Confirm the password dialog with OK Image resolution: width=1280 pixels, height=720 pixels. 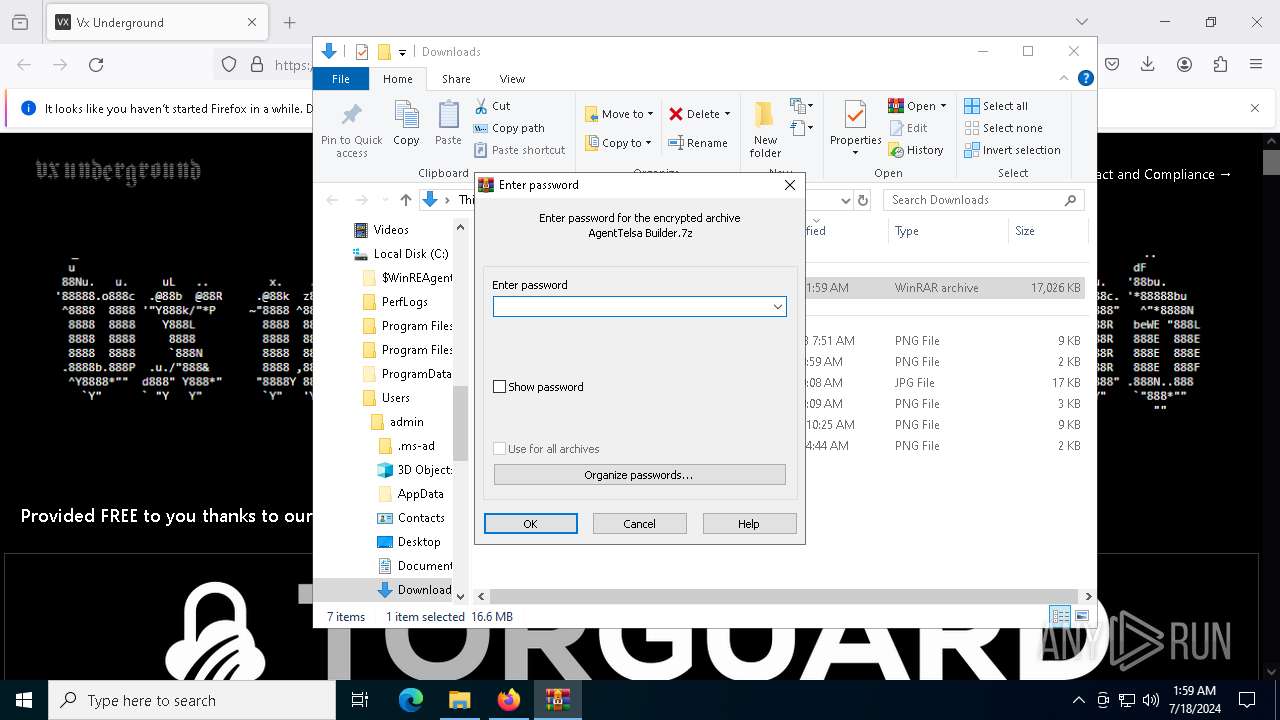(530, 524)
